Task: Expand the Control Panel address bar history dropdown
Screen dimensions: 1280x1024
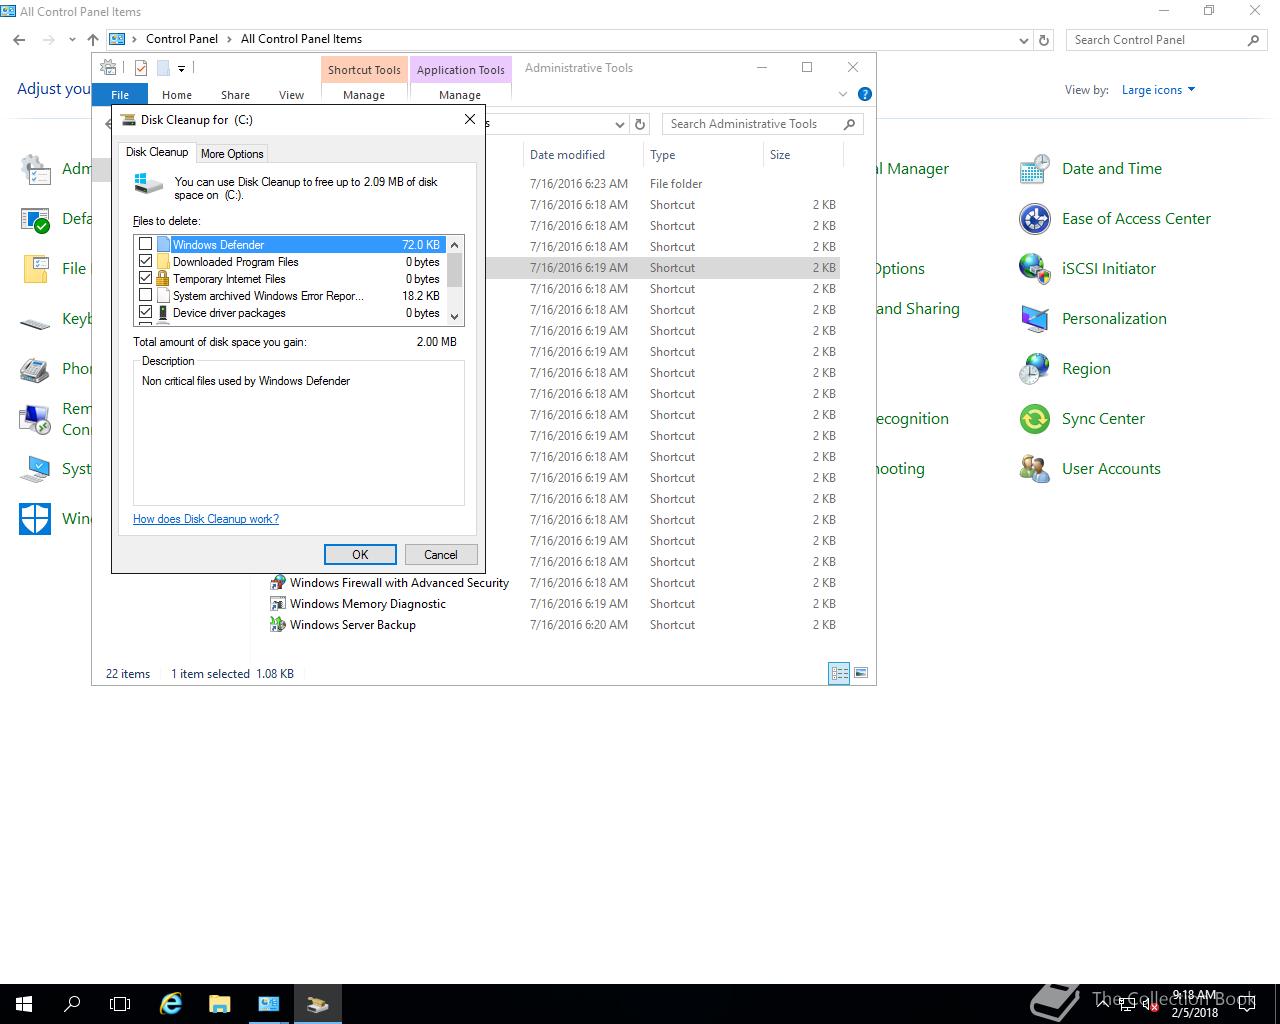Action: coord(1024,40)
